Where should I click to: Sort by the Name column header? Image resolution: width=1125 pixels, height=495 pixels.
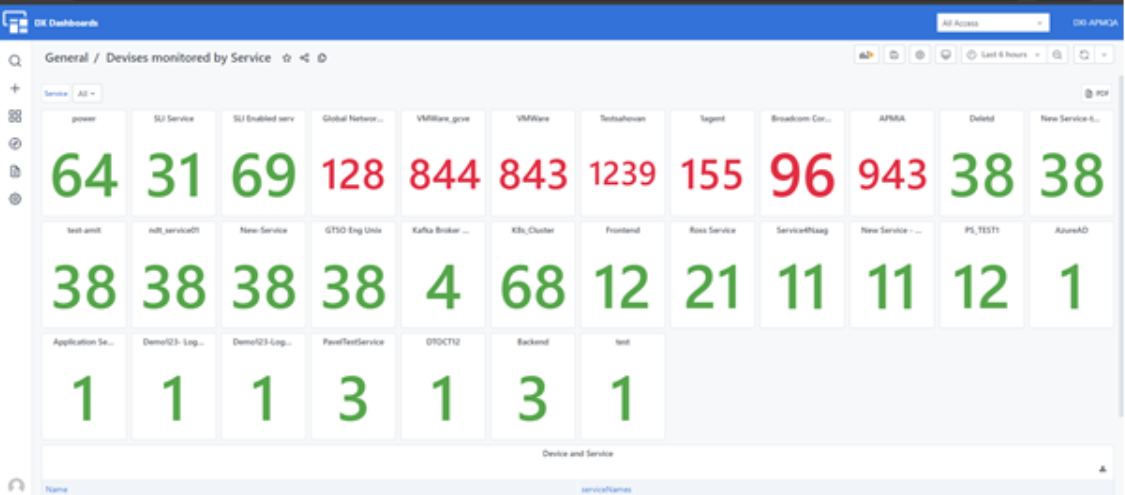pyautogui.click(x=56, y=489)
